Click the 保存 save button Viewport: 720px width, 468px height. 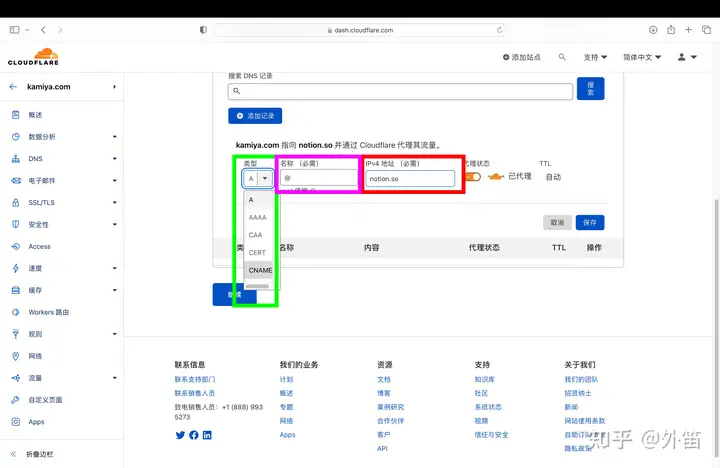[x=590, y=223]
